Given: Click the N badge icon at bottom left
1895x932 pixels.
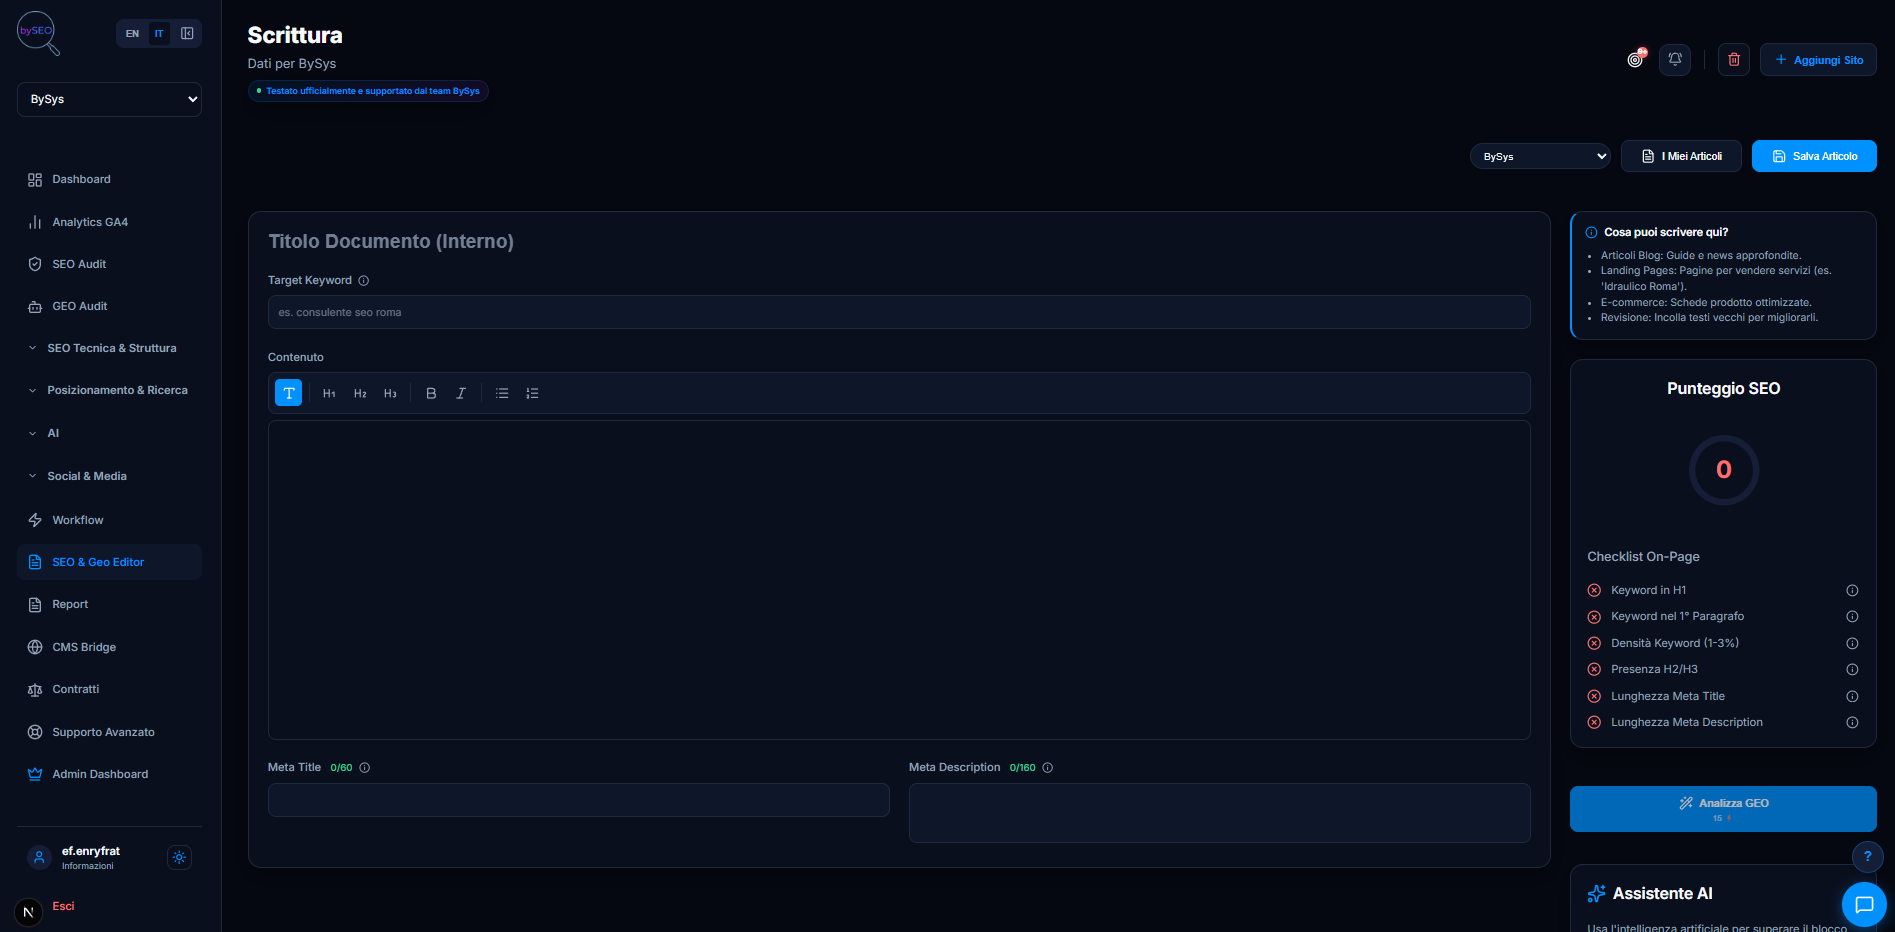Looking at the screenshot, I should pos(28,912).
